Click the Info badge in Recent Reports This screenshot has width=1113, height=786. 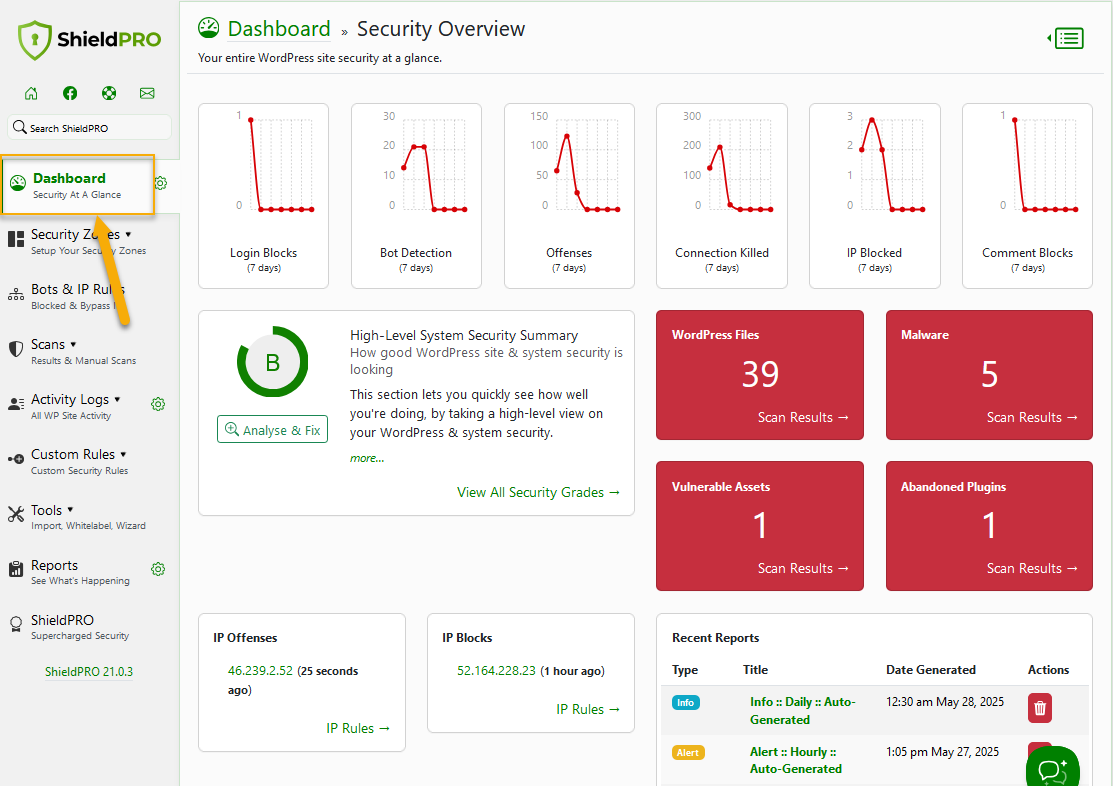[686, 702]
